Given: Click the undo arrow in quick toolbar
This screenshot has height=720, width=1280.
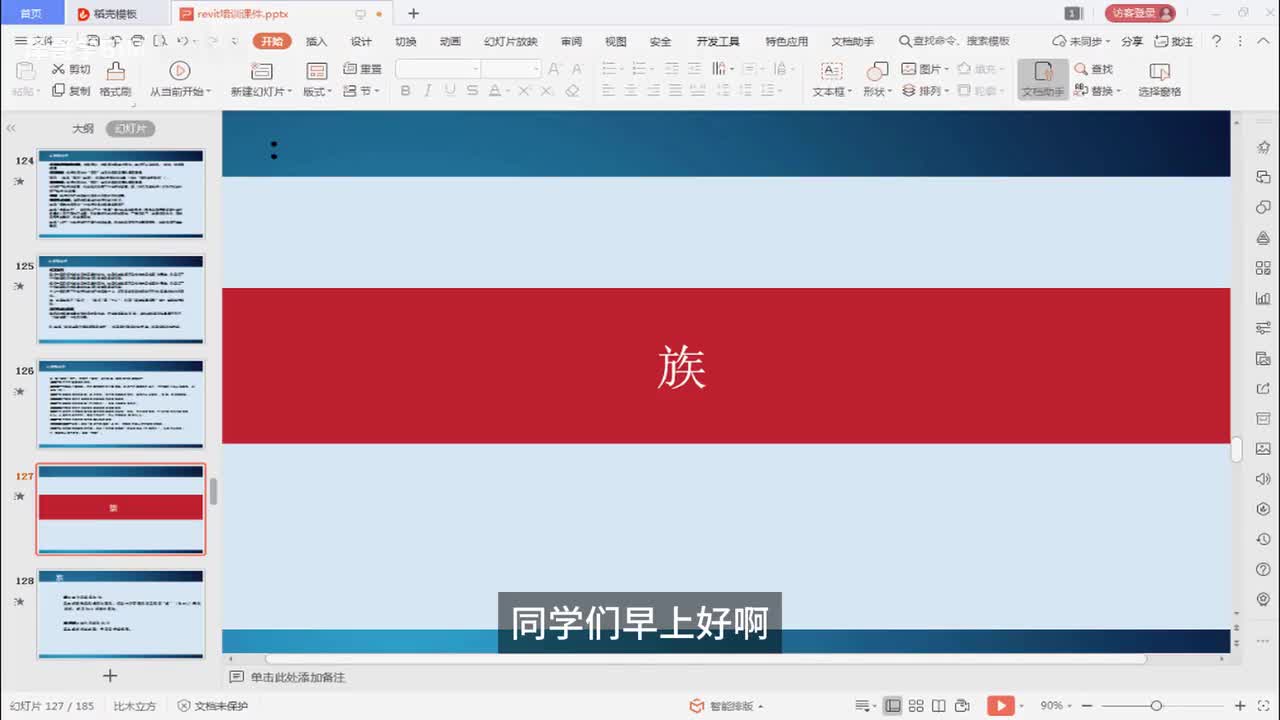Looking at the screenshot, I should point(182,41).
